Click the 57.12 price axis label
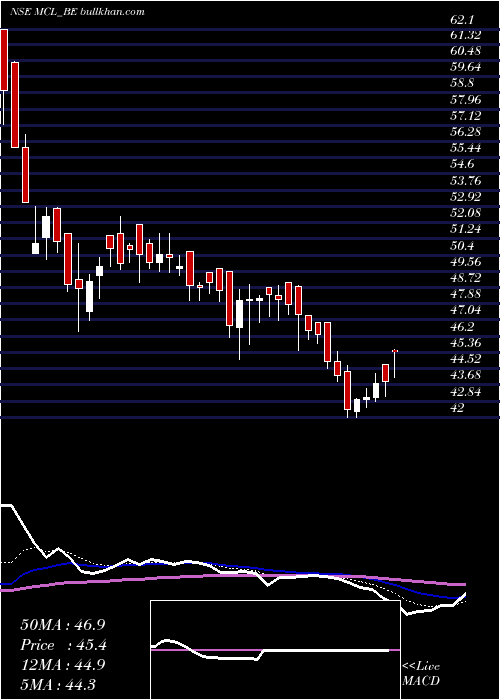The height and width of the screenshot is (700, 500). pyautogui.click(x=465, y=116)
